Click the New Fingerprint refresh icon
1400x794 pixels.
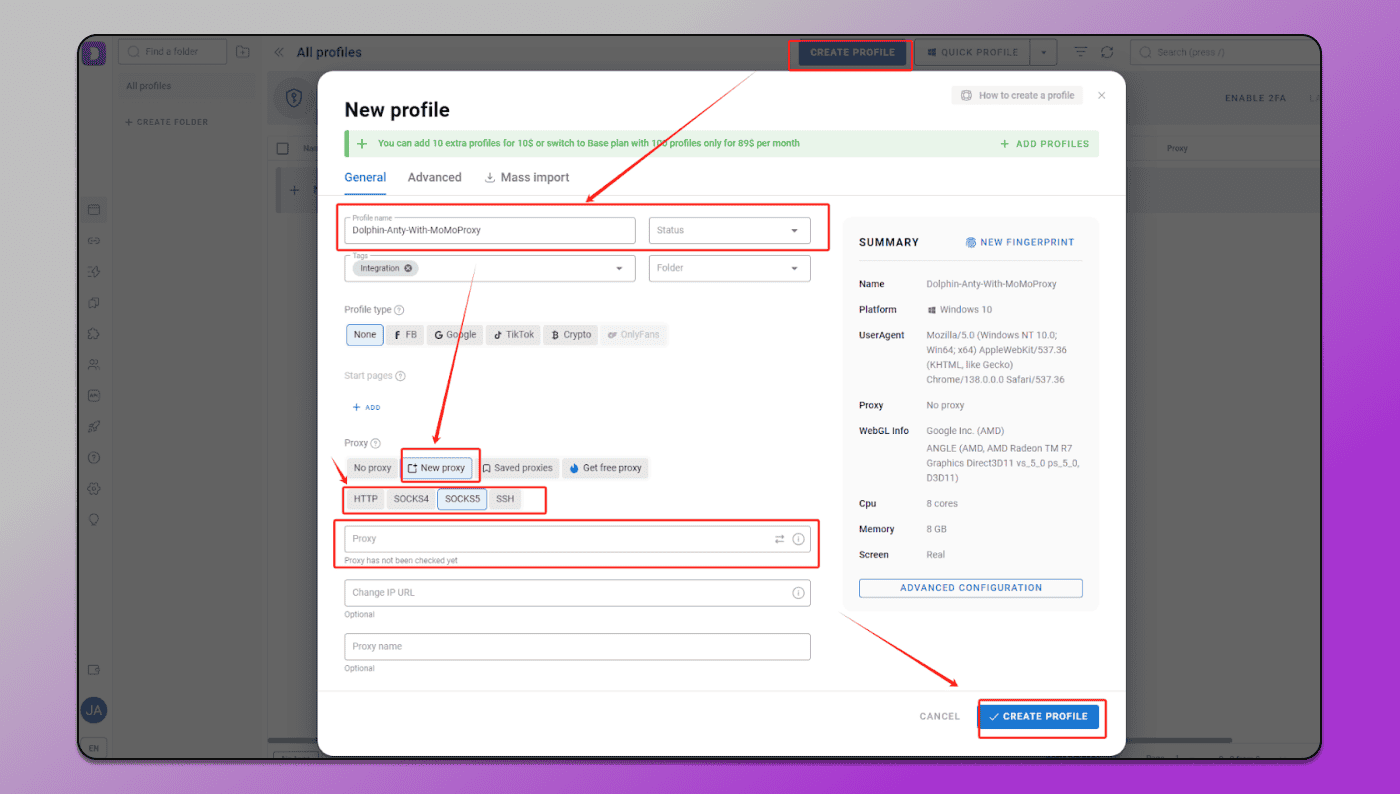pos(970,242)
